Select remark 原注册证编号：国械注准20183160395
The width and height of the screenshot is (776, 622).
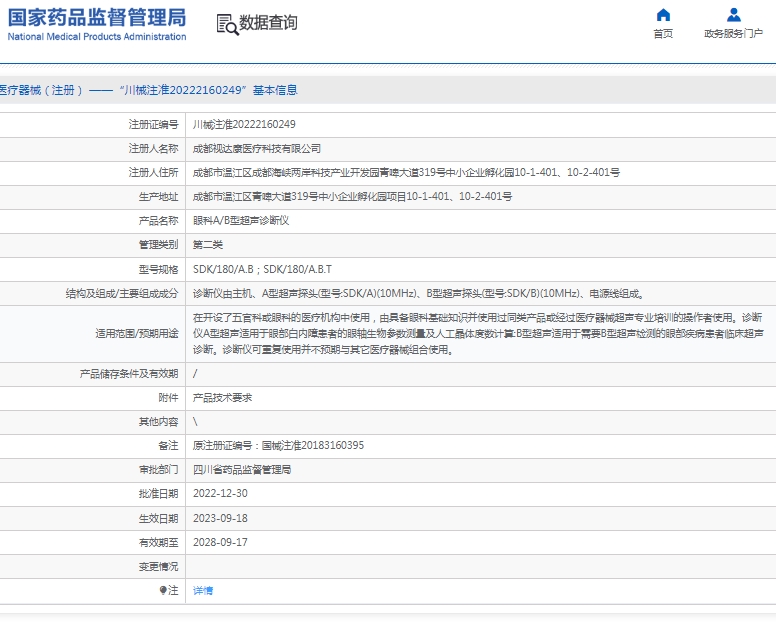pos(278,445)
